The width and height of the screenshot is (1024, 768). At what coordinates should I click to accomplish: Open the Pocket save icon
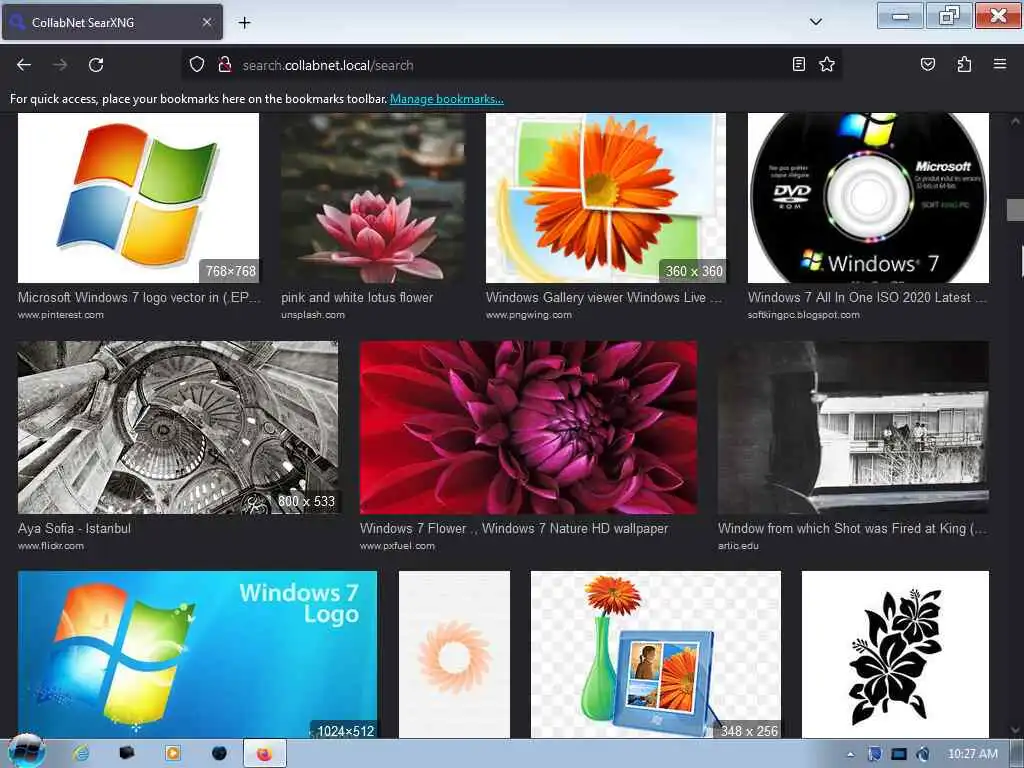point(927,64)
